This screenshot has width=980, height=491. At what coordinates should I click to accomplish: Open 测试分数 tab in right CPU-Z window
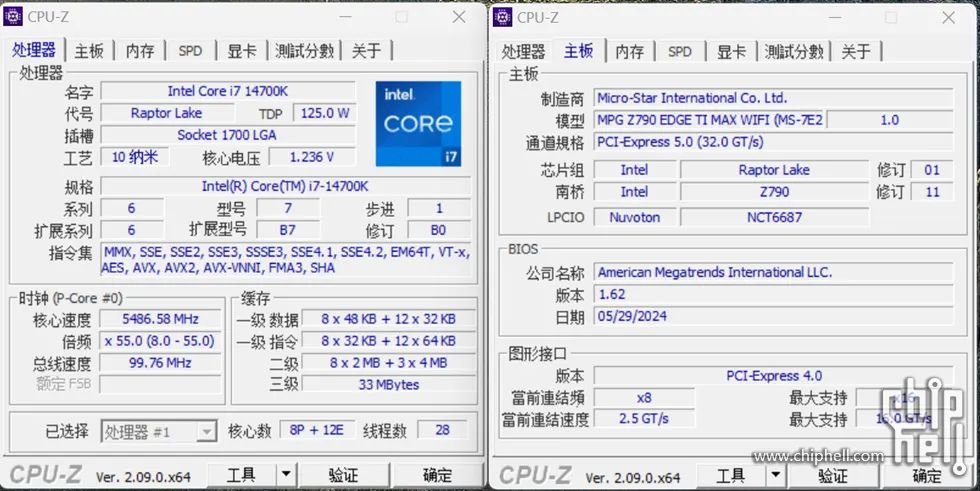tap(794, 51)
